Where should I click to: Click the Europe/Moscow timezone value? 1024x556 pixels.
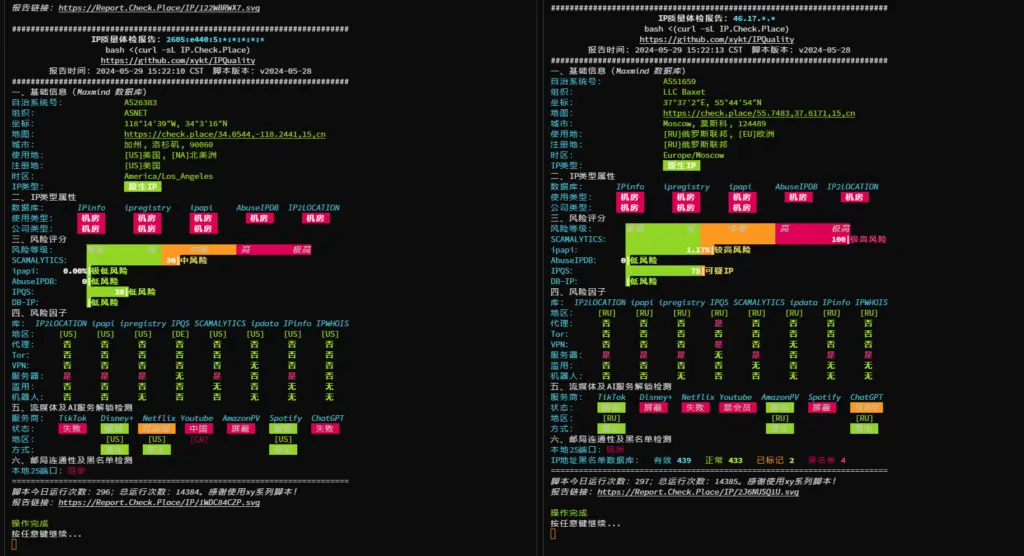tap(693, 155)
